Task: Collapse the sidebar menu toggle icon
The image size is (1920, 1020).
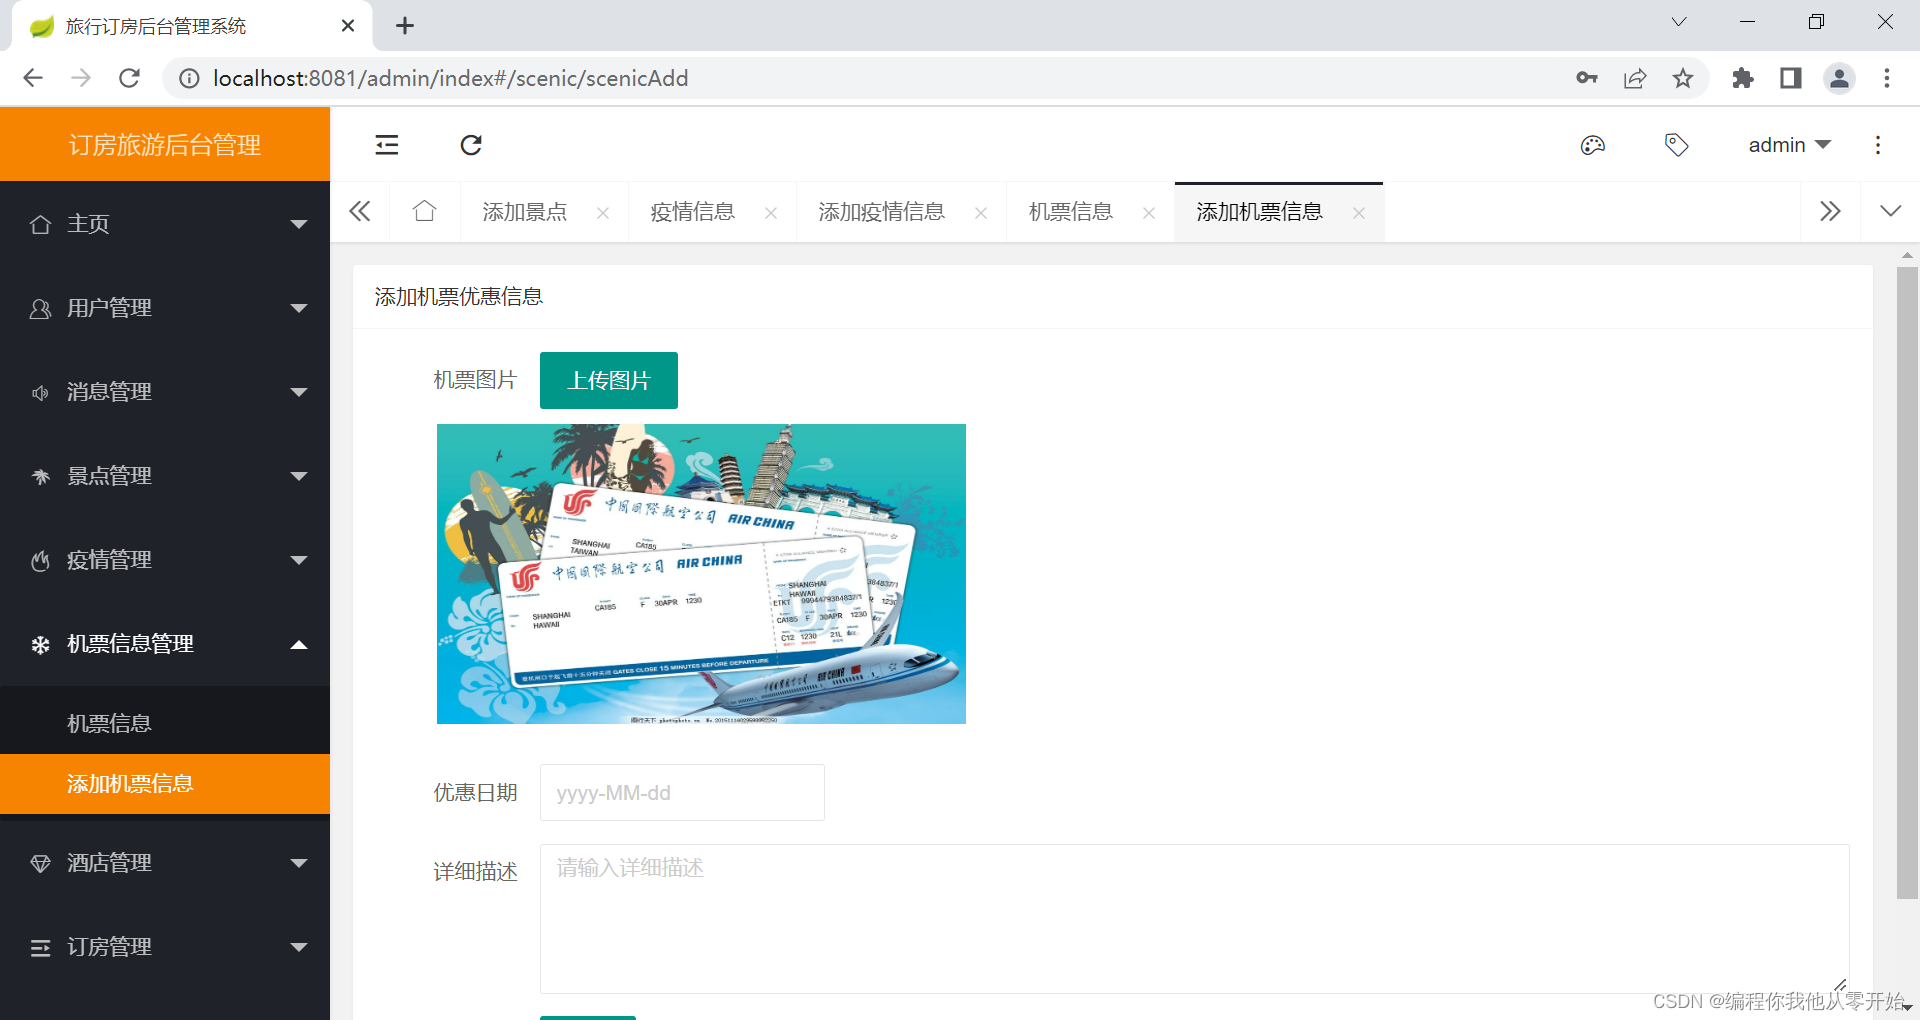Action: [387, 145]
